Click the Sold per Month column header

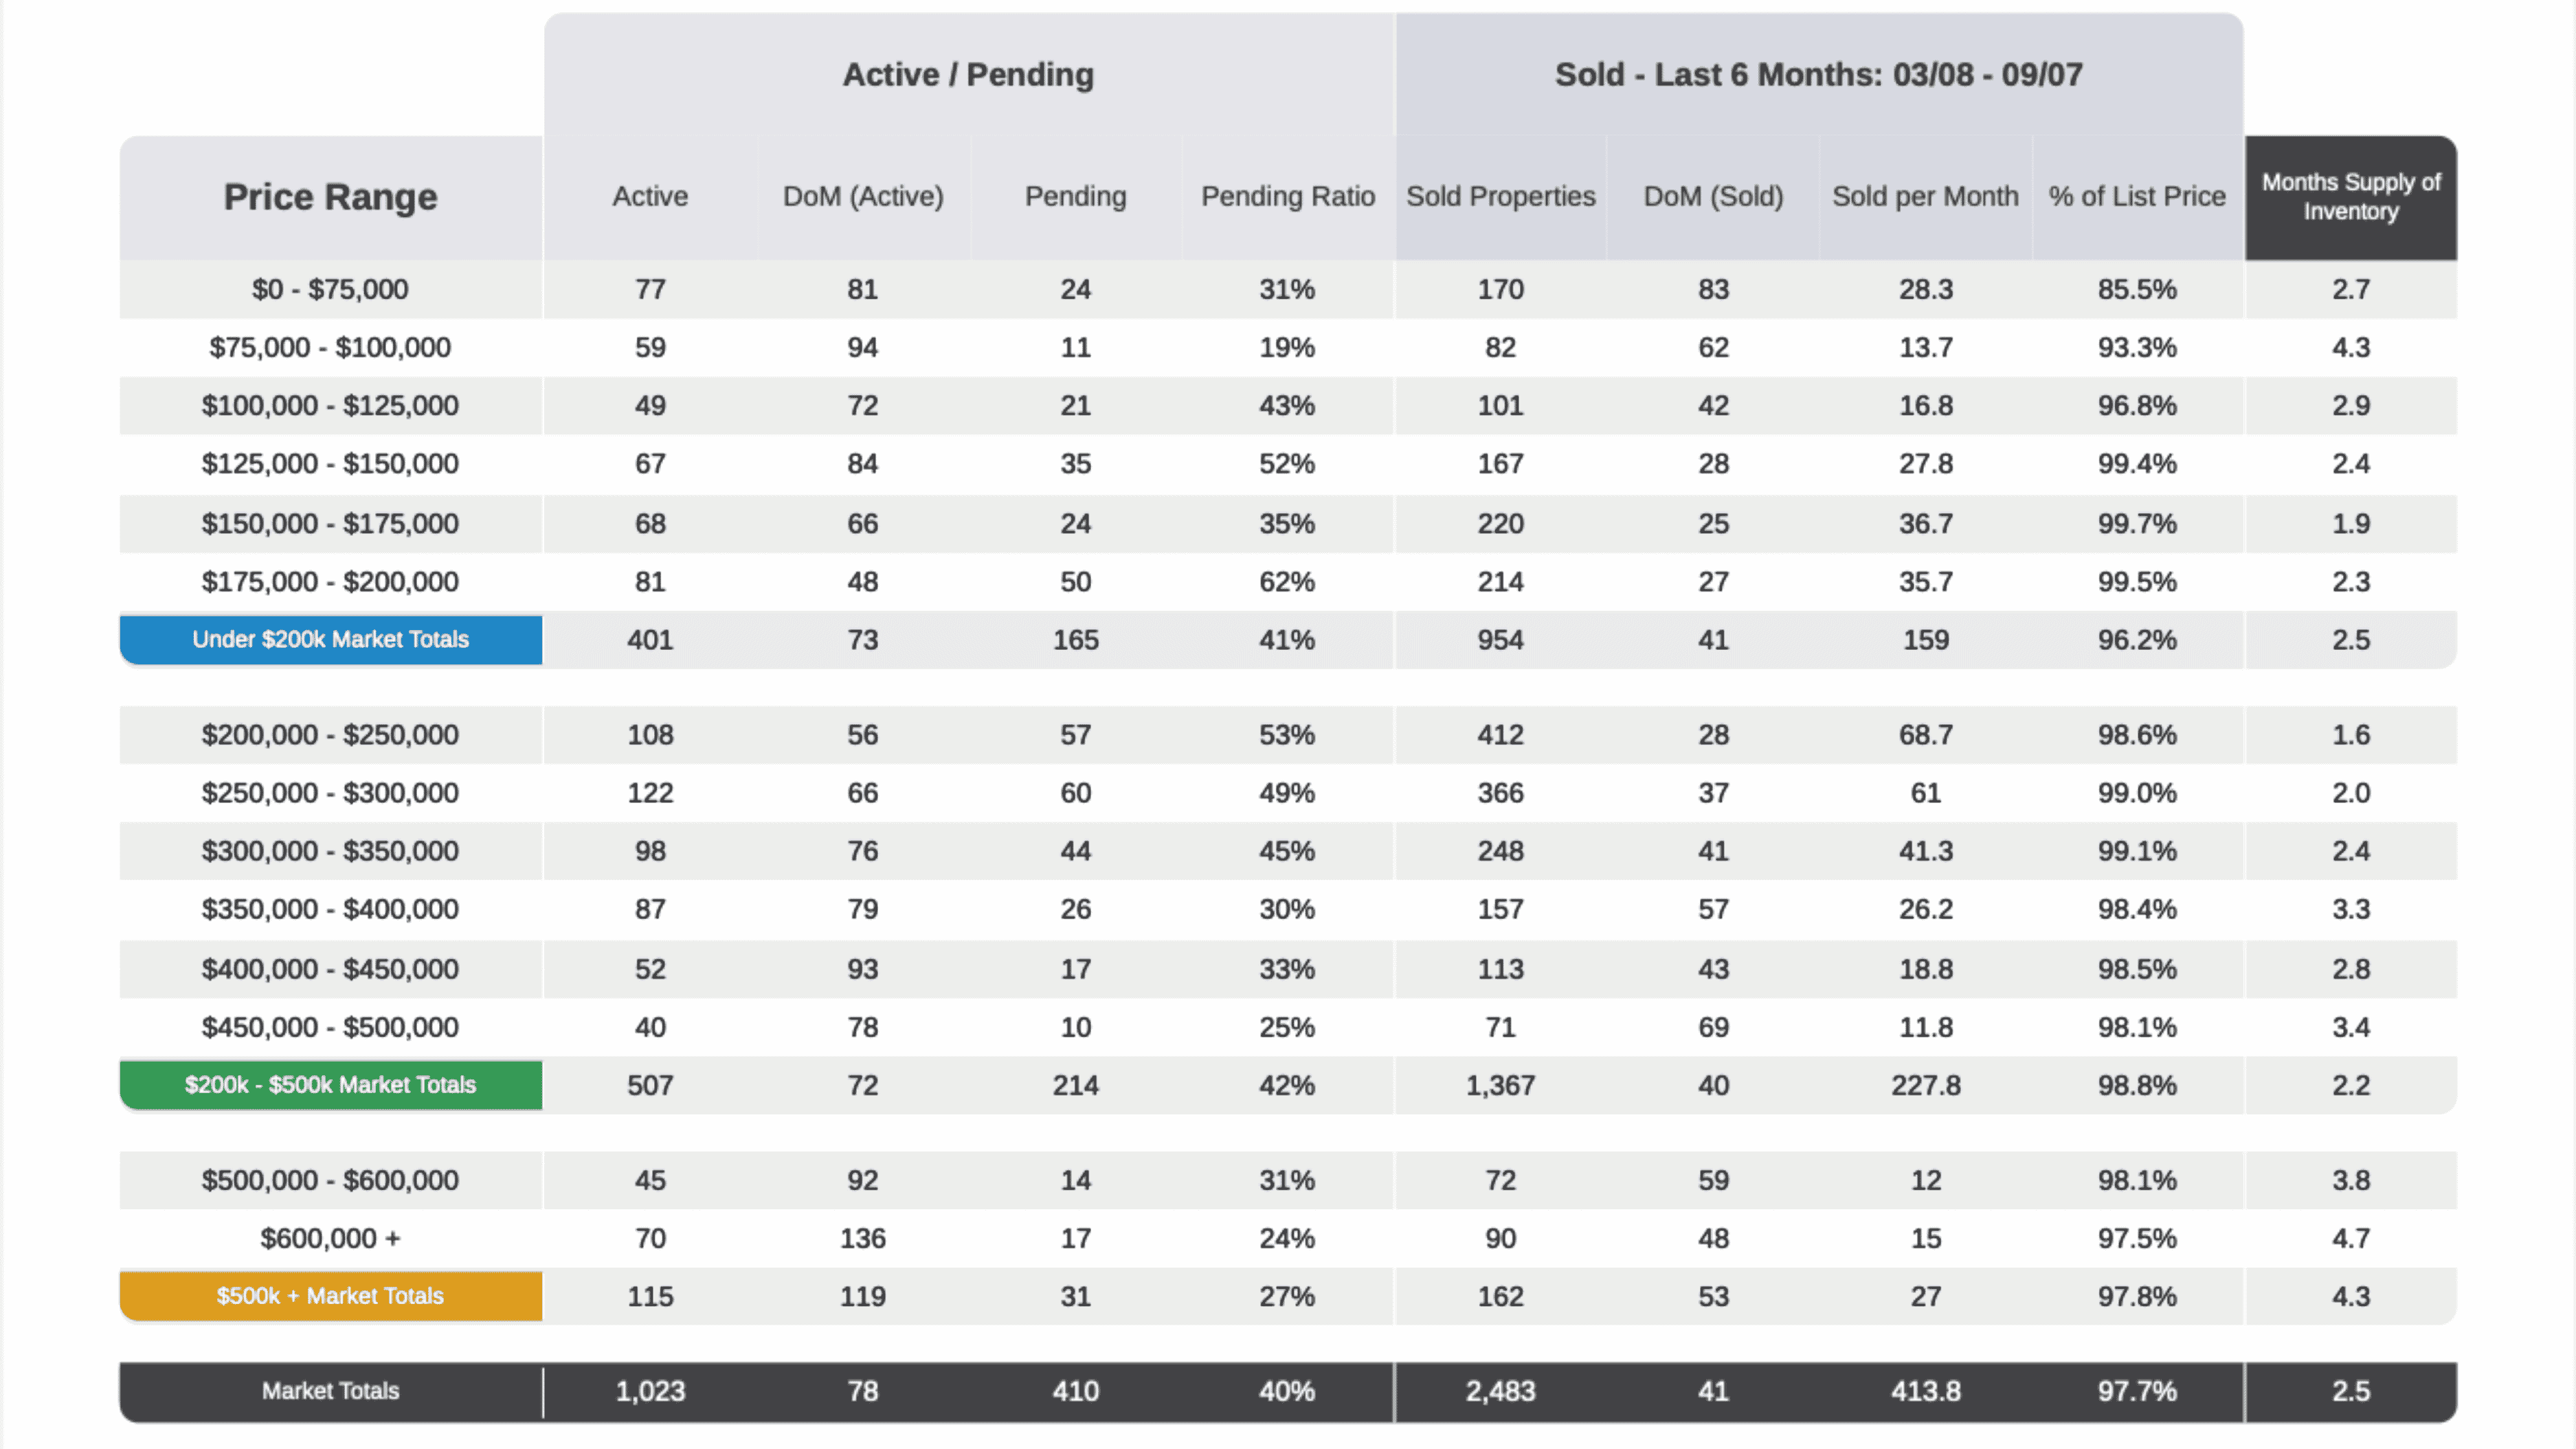pos(1925,197)
